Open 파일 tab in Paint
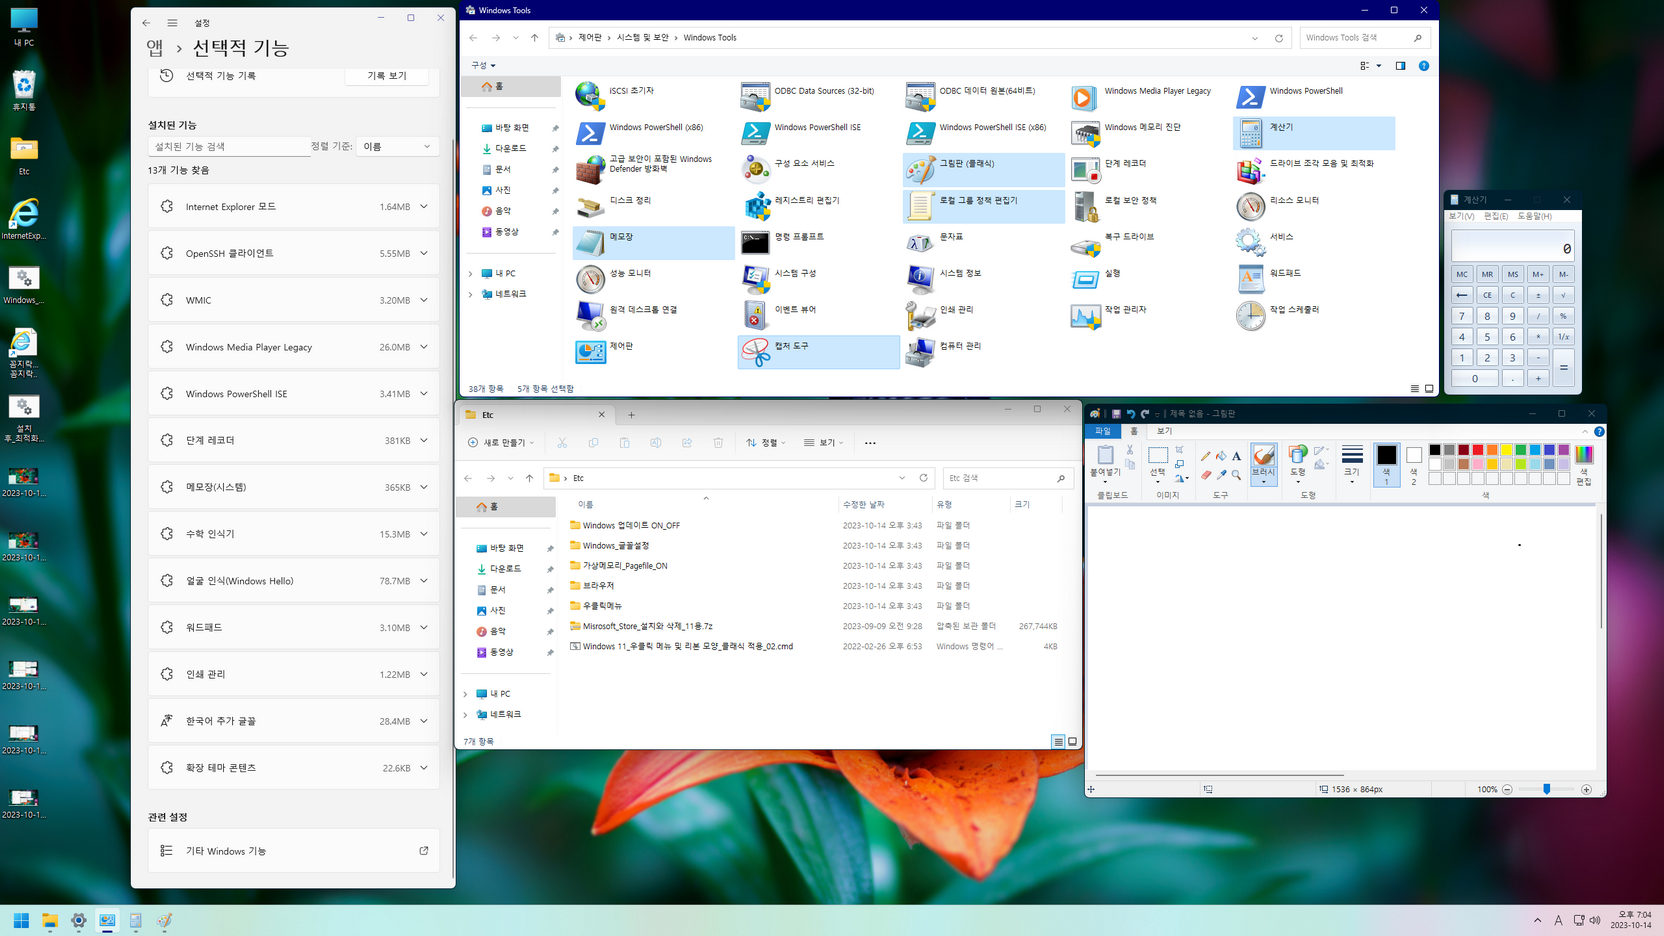 tap(1102, 431)
